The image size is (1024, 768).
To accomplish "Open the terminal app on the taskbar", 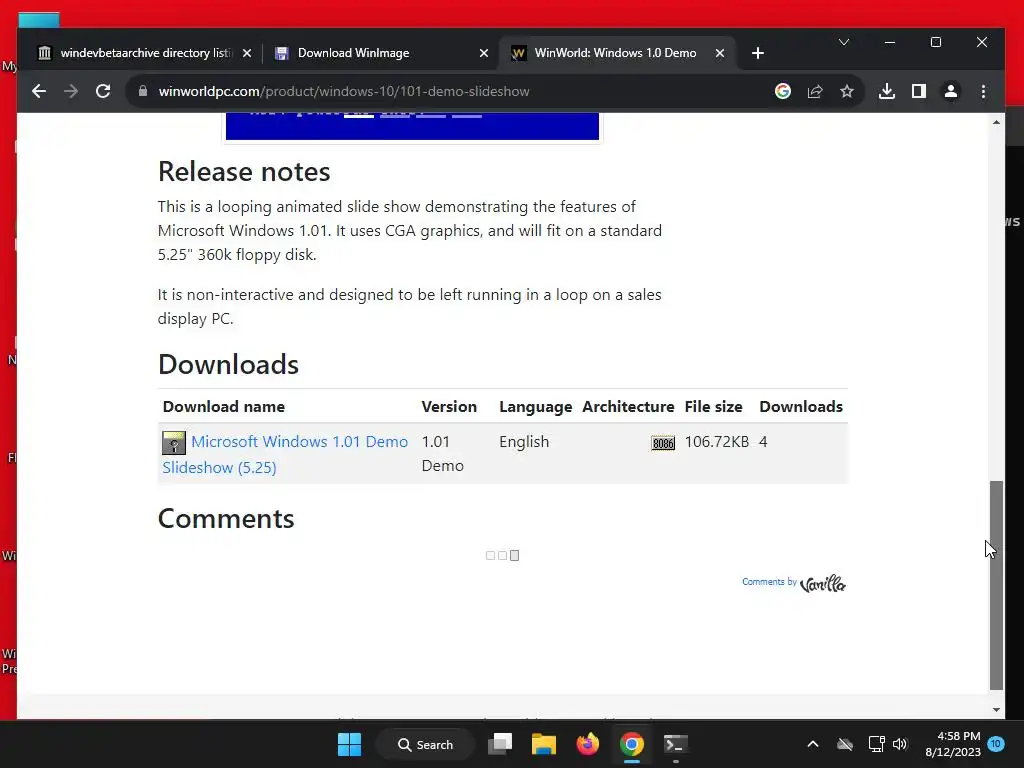I will [x=675, y=744].
